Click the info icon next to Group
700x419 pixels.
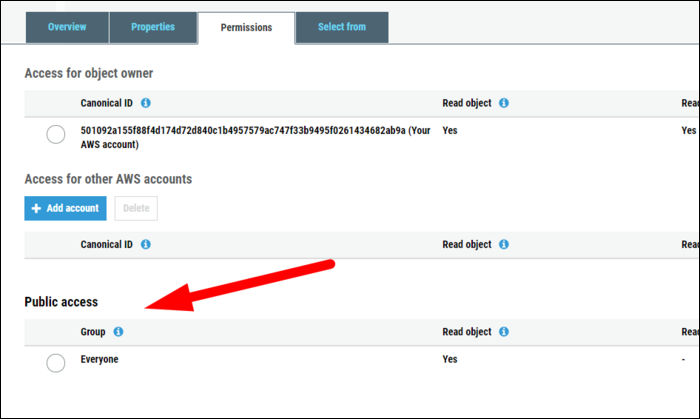118,332
